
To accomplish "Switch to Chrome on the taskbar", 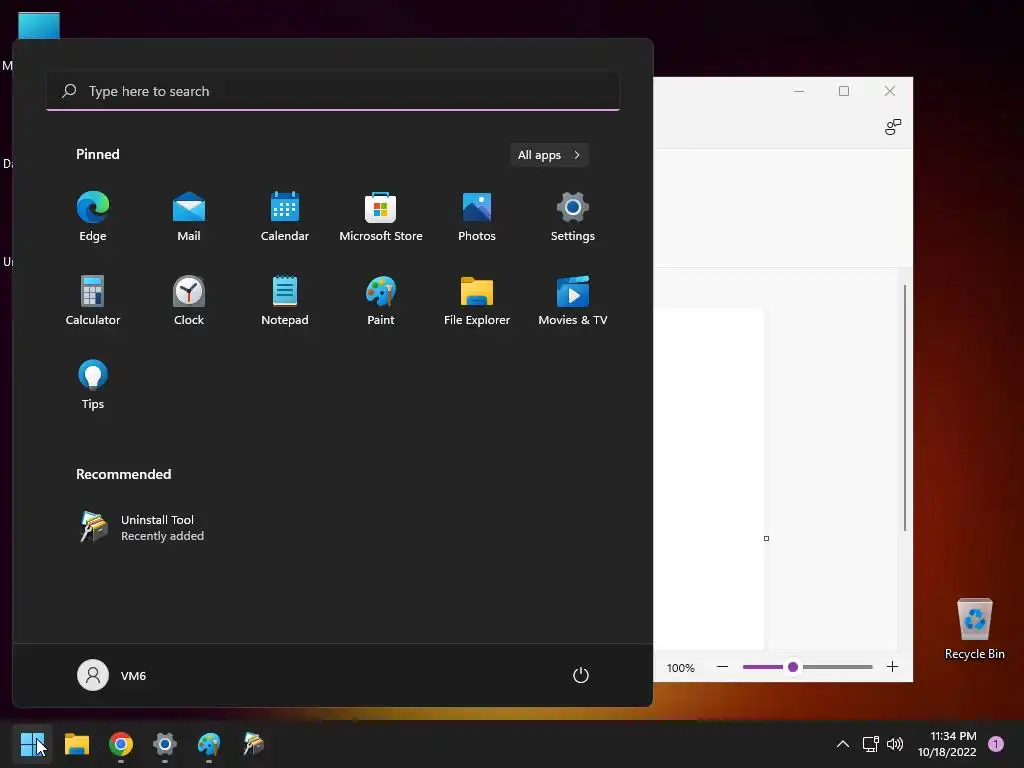I will [x=121, y=744].
